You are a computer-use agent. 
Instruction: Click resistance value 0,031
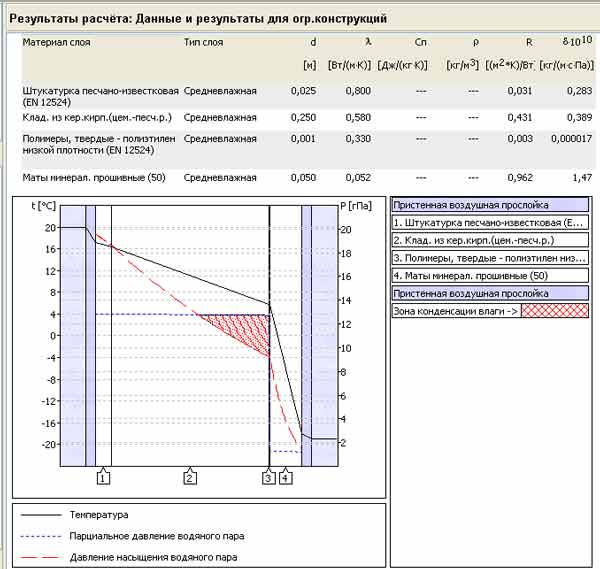[x=520, y=91]
